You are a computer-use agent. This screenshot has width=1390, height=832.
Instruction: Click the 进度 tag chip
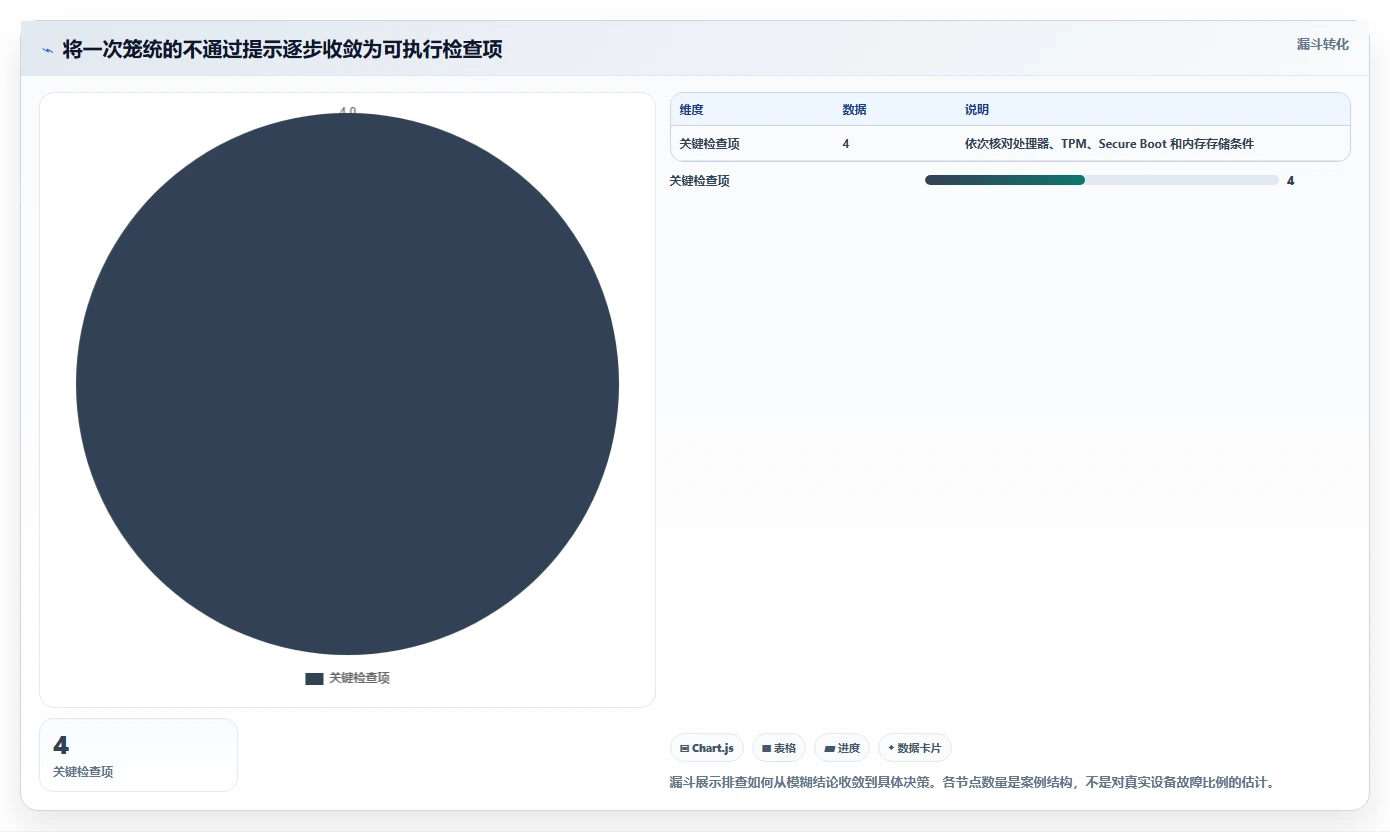point(842,748)
